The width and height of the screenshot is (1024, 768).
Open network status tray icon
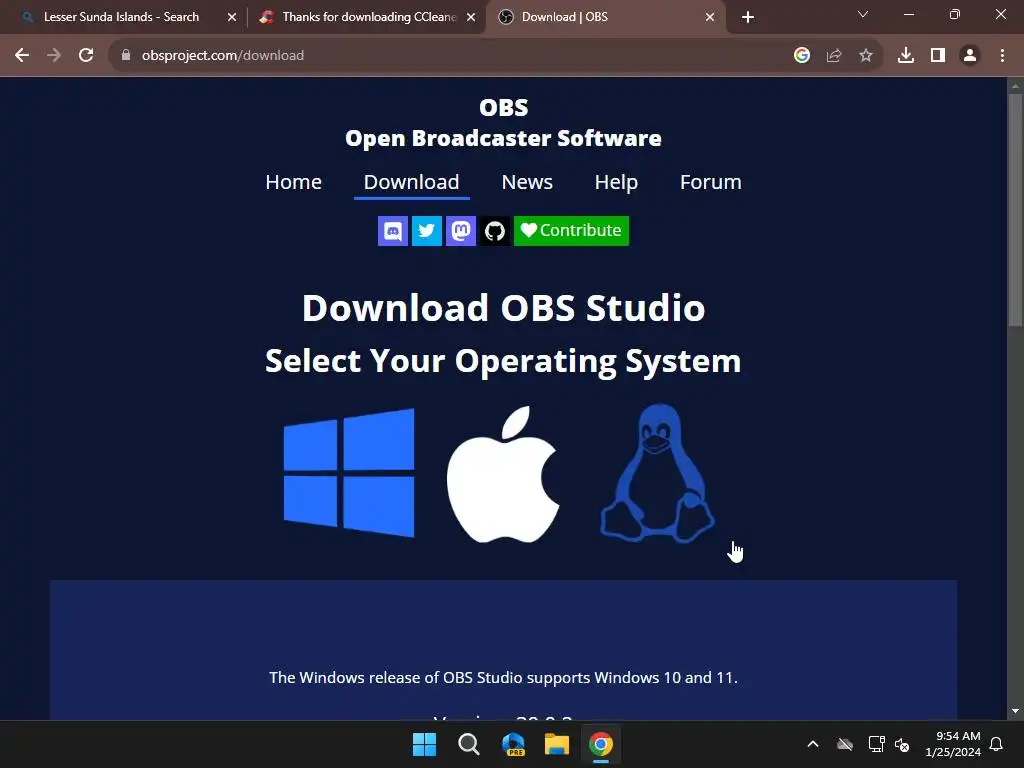tap(876, 744)
